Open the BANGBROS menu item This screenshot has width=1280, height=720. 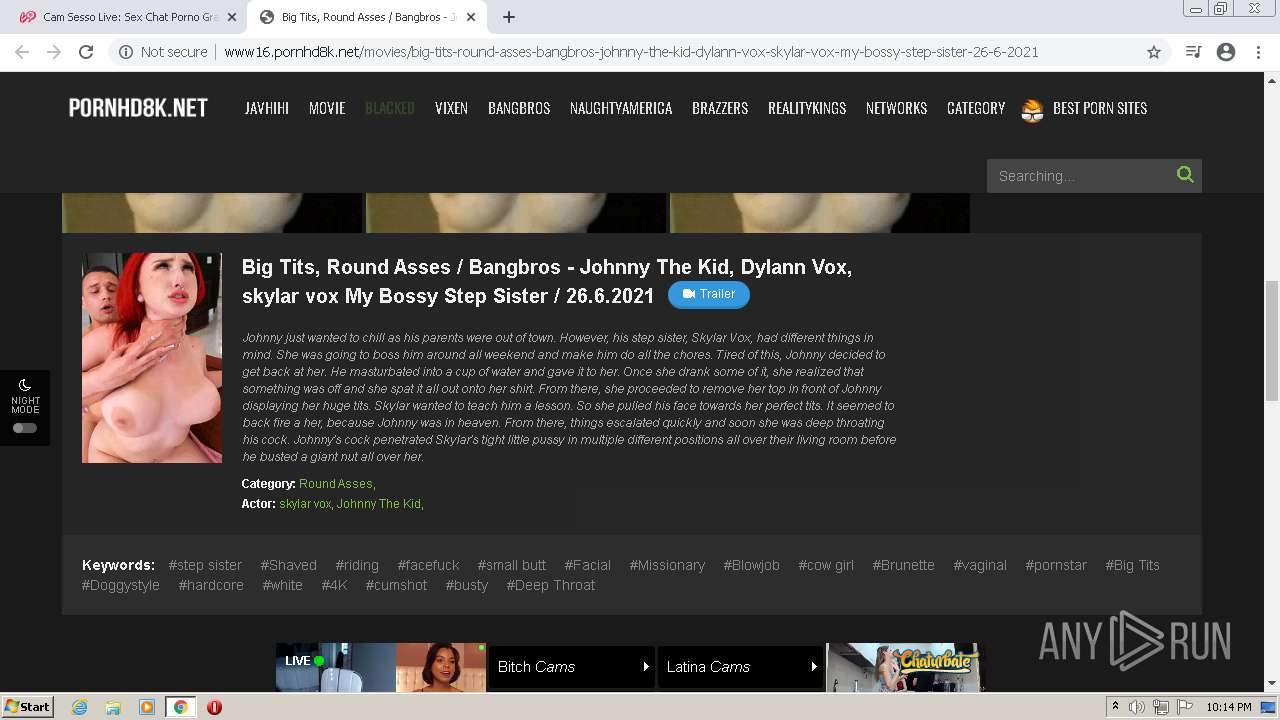coord(519,108)
